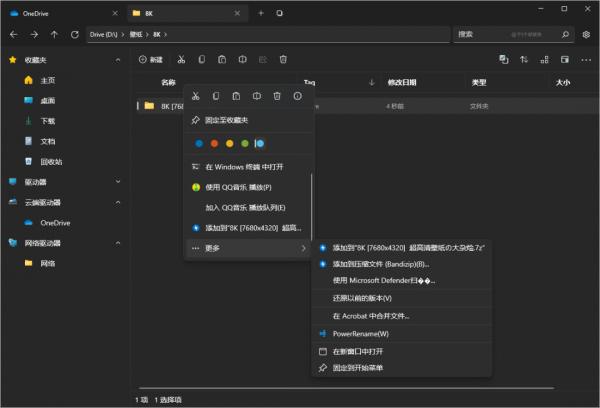Open settings gear in top right
This screenshot has width=600, height=408.
(586, 34)
